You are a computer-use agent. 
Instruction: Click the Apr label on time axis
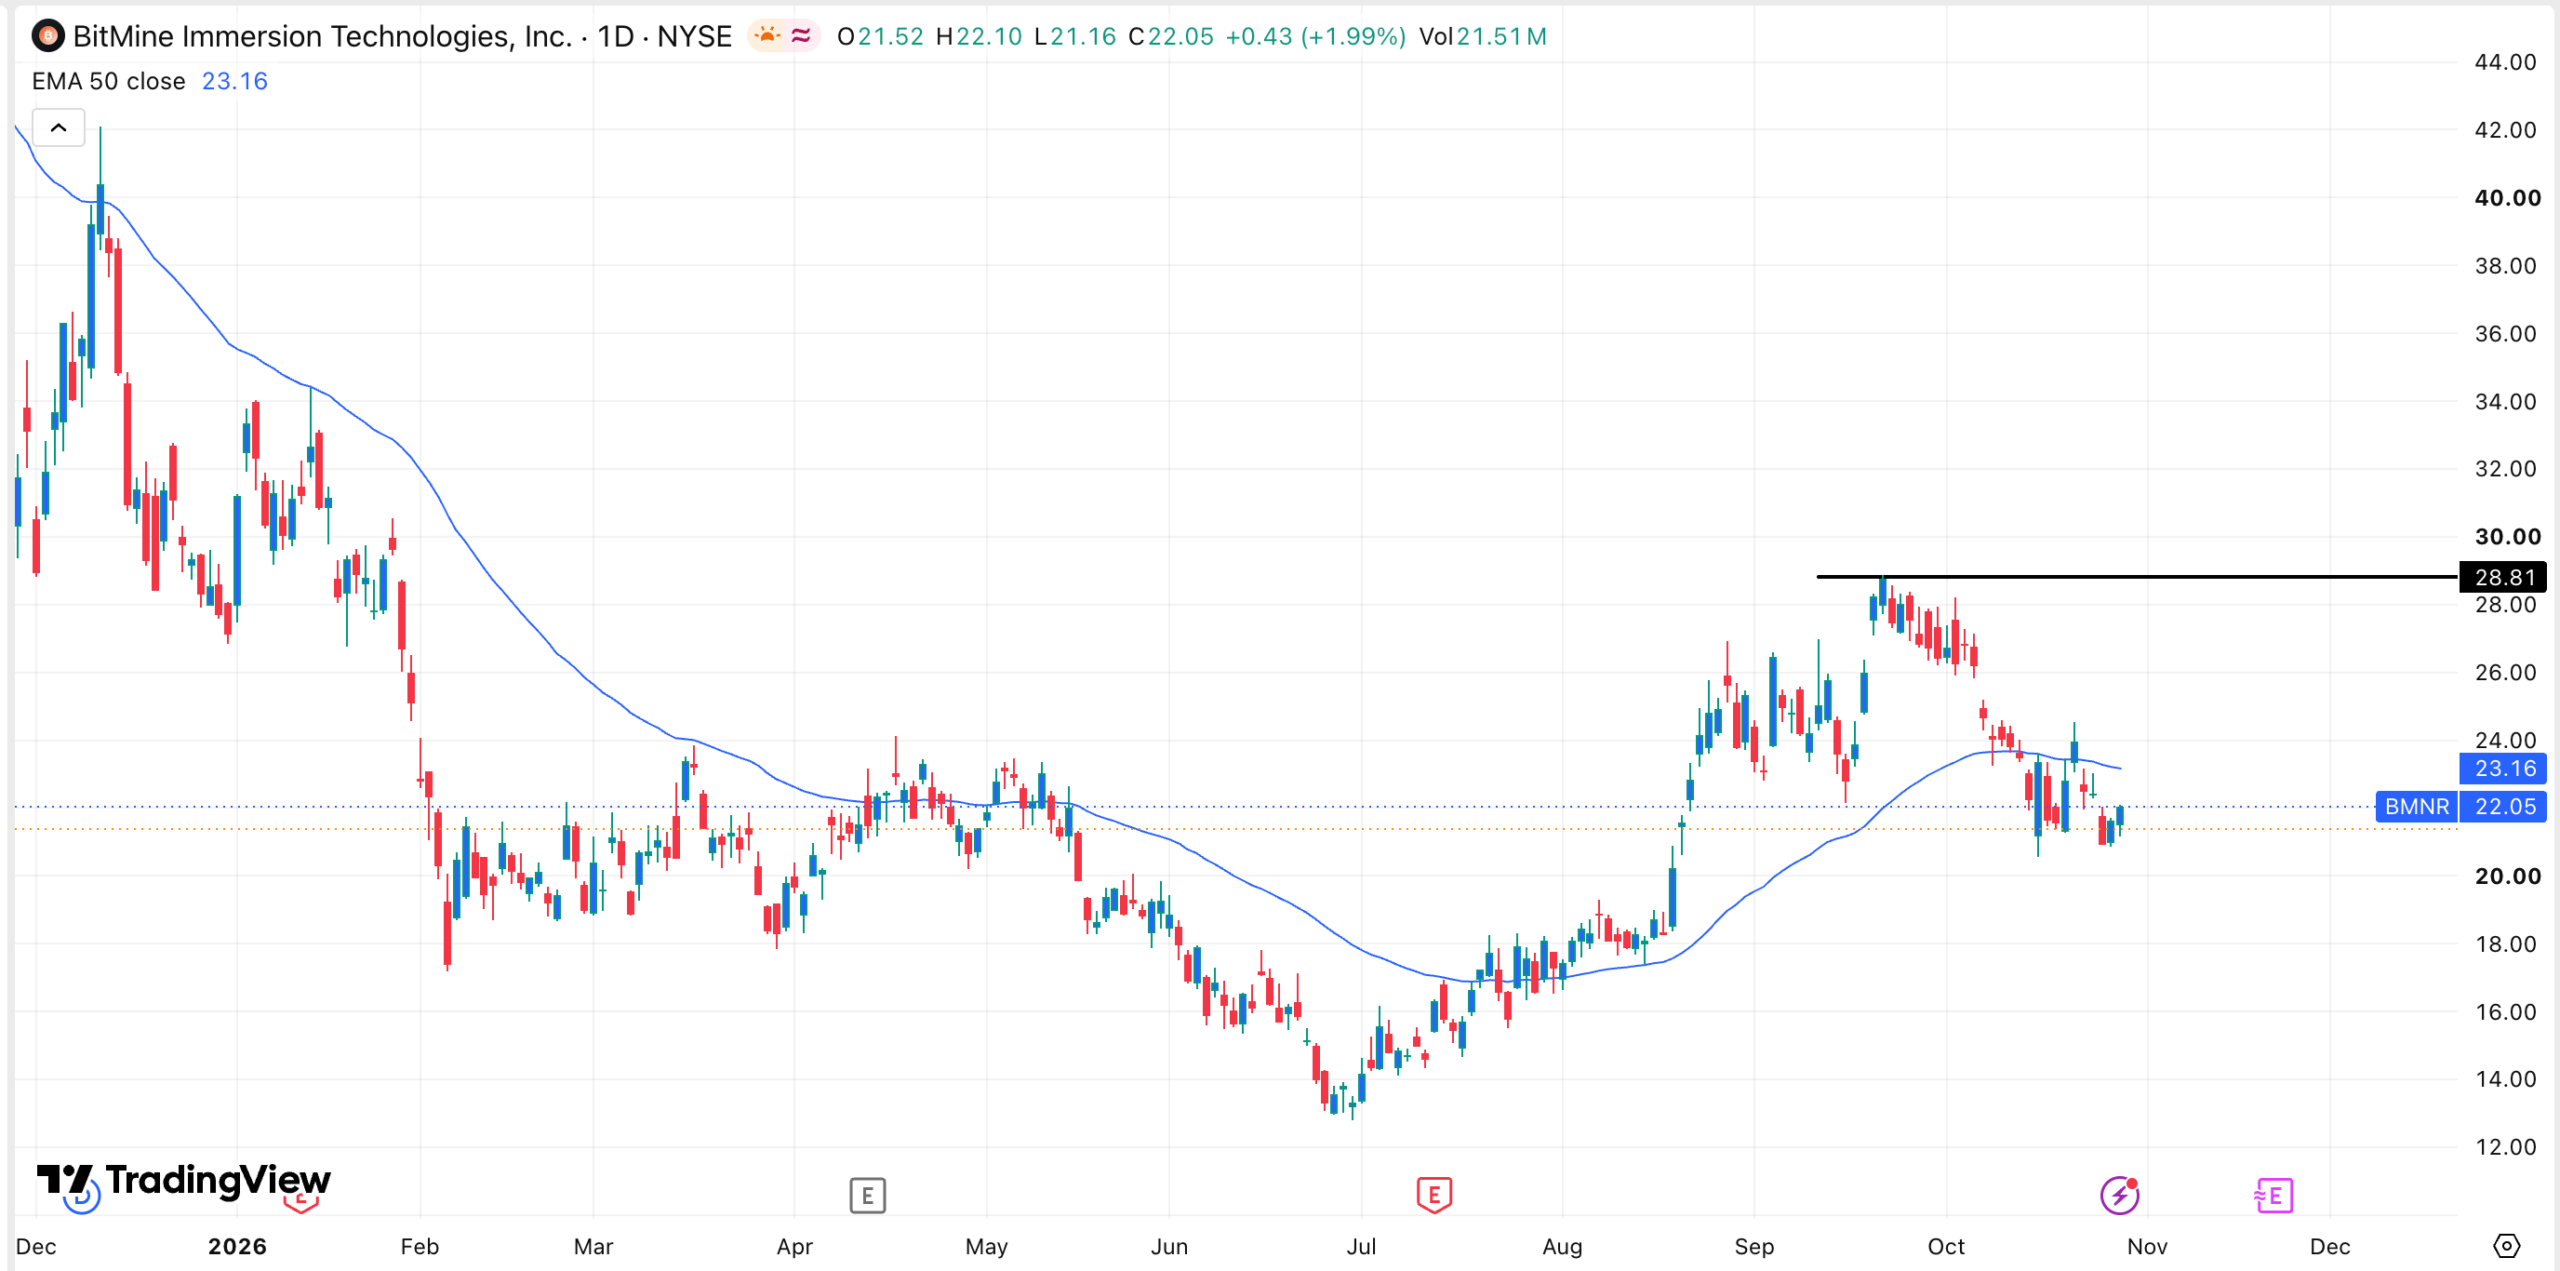(795, 1246)
